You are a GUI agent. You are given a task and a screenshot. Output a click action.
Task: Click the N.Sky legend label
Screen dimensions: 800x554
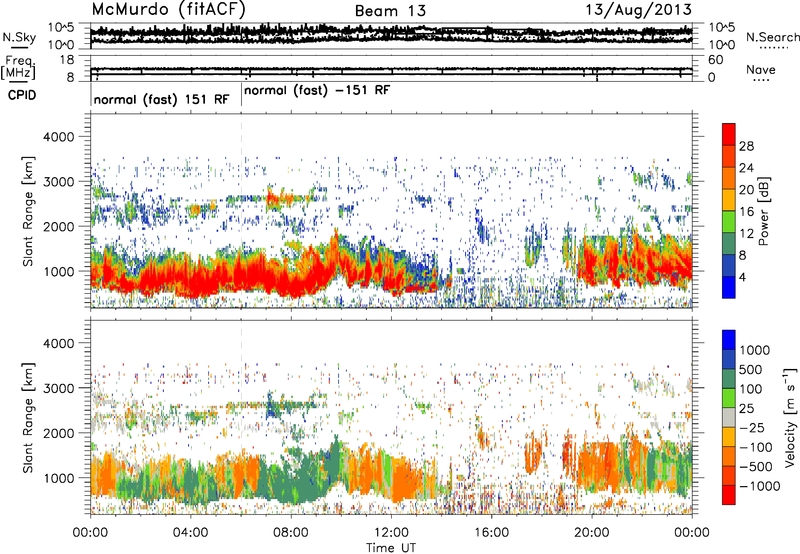point(19,37)
